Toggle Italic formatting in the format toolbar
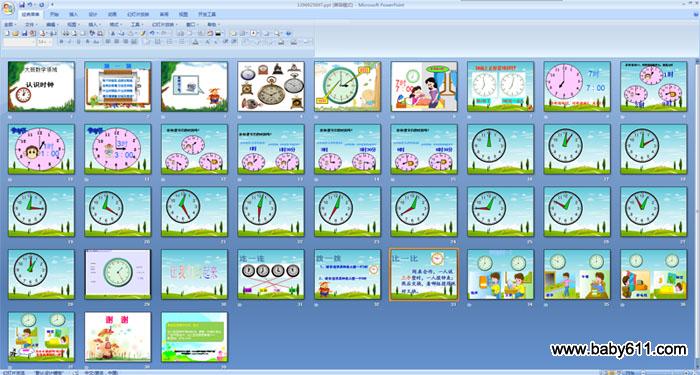Screen dimensions: 700x375 click(70, 42)
